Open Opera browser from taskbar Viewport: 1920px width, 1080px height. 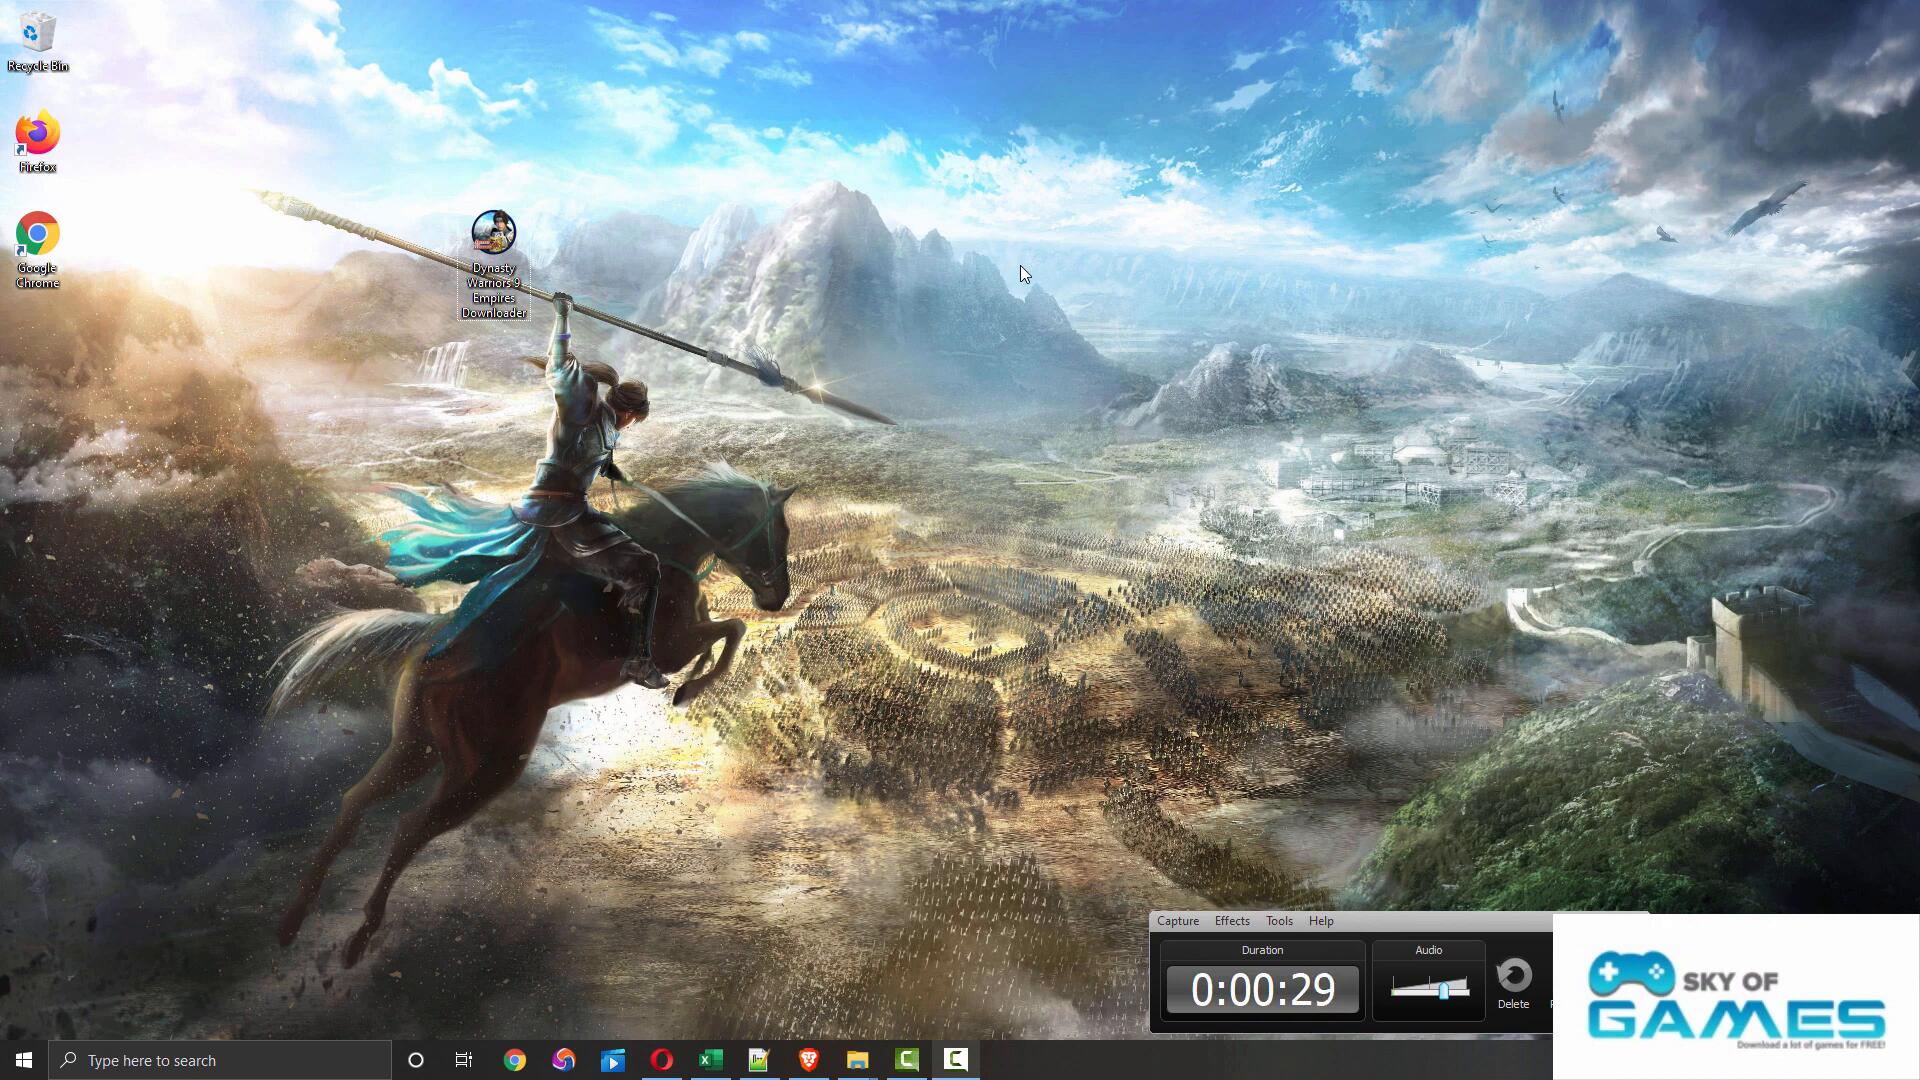tap(661, 1060)
